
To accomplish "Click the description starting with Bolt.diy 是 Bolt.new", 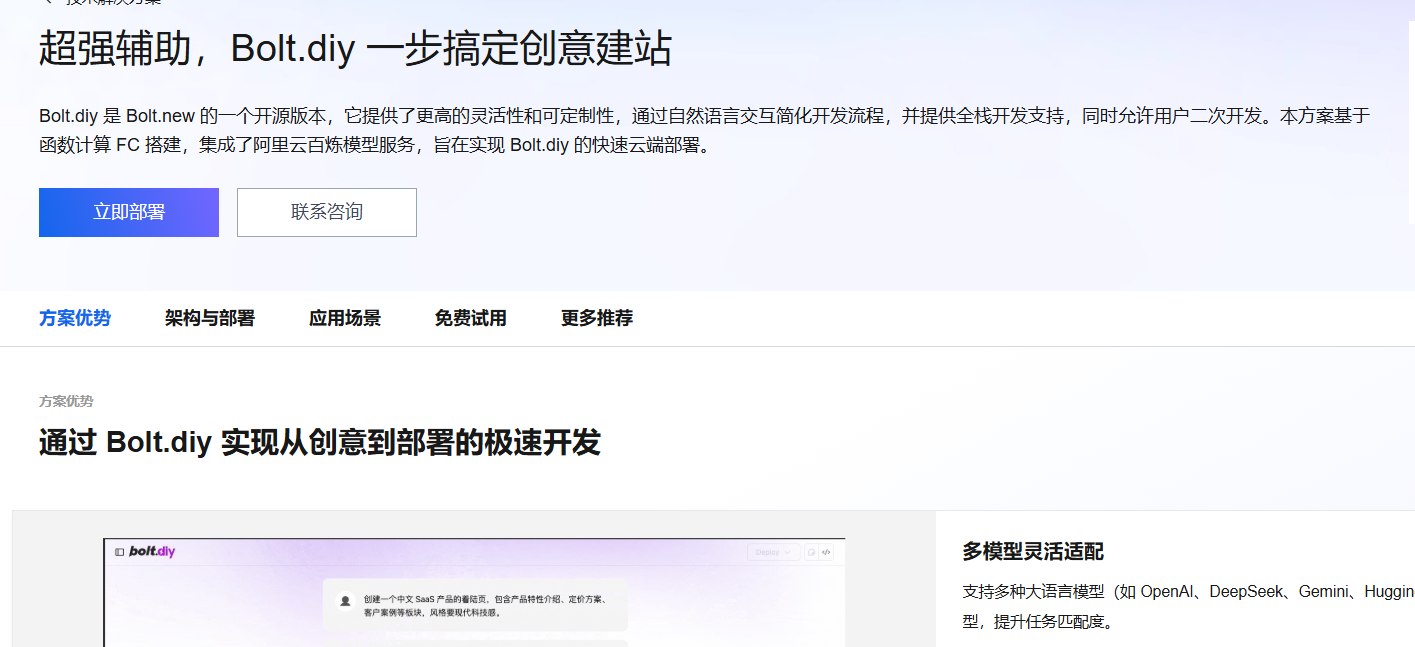I will (x=704, y=130).
